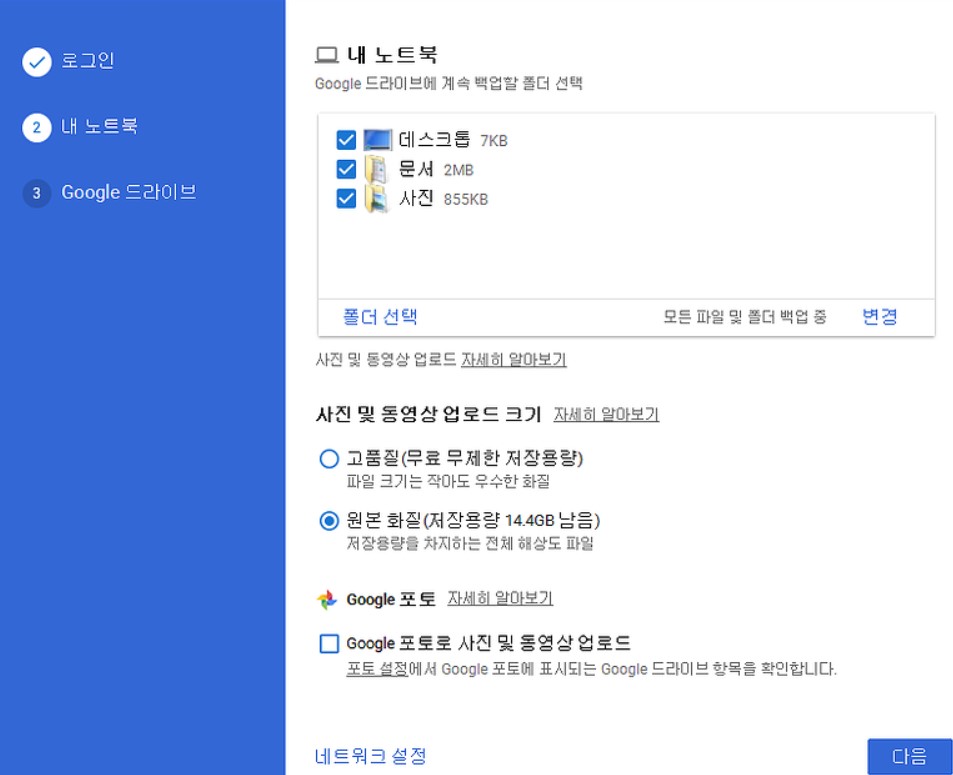
Task: Click the 다음 button
Action: (x=909, y=757)
